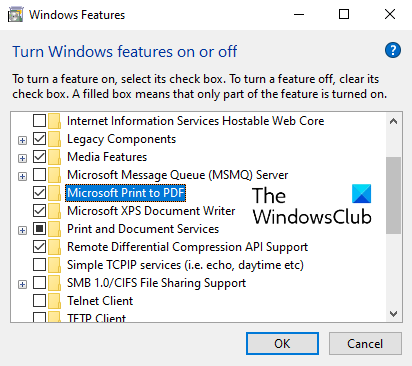Expand the Media Features plus sign
The image size is (412, 366).
pyautogui.click(x=22, y=158)
